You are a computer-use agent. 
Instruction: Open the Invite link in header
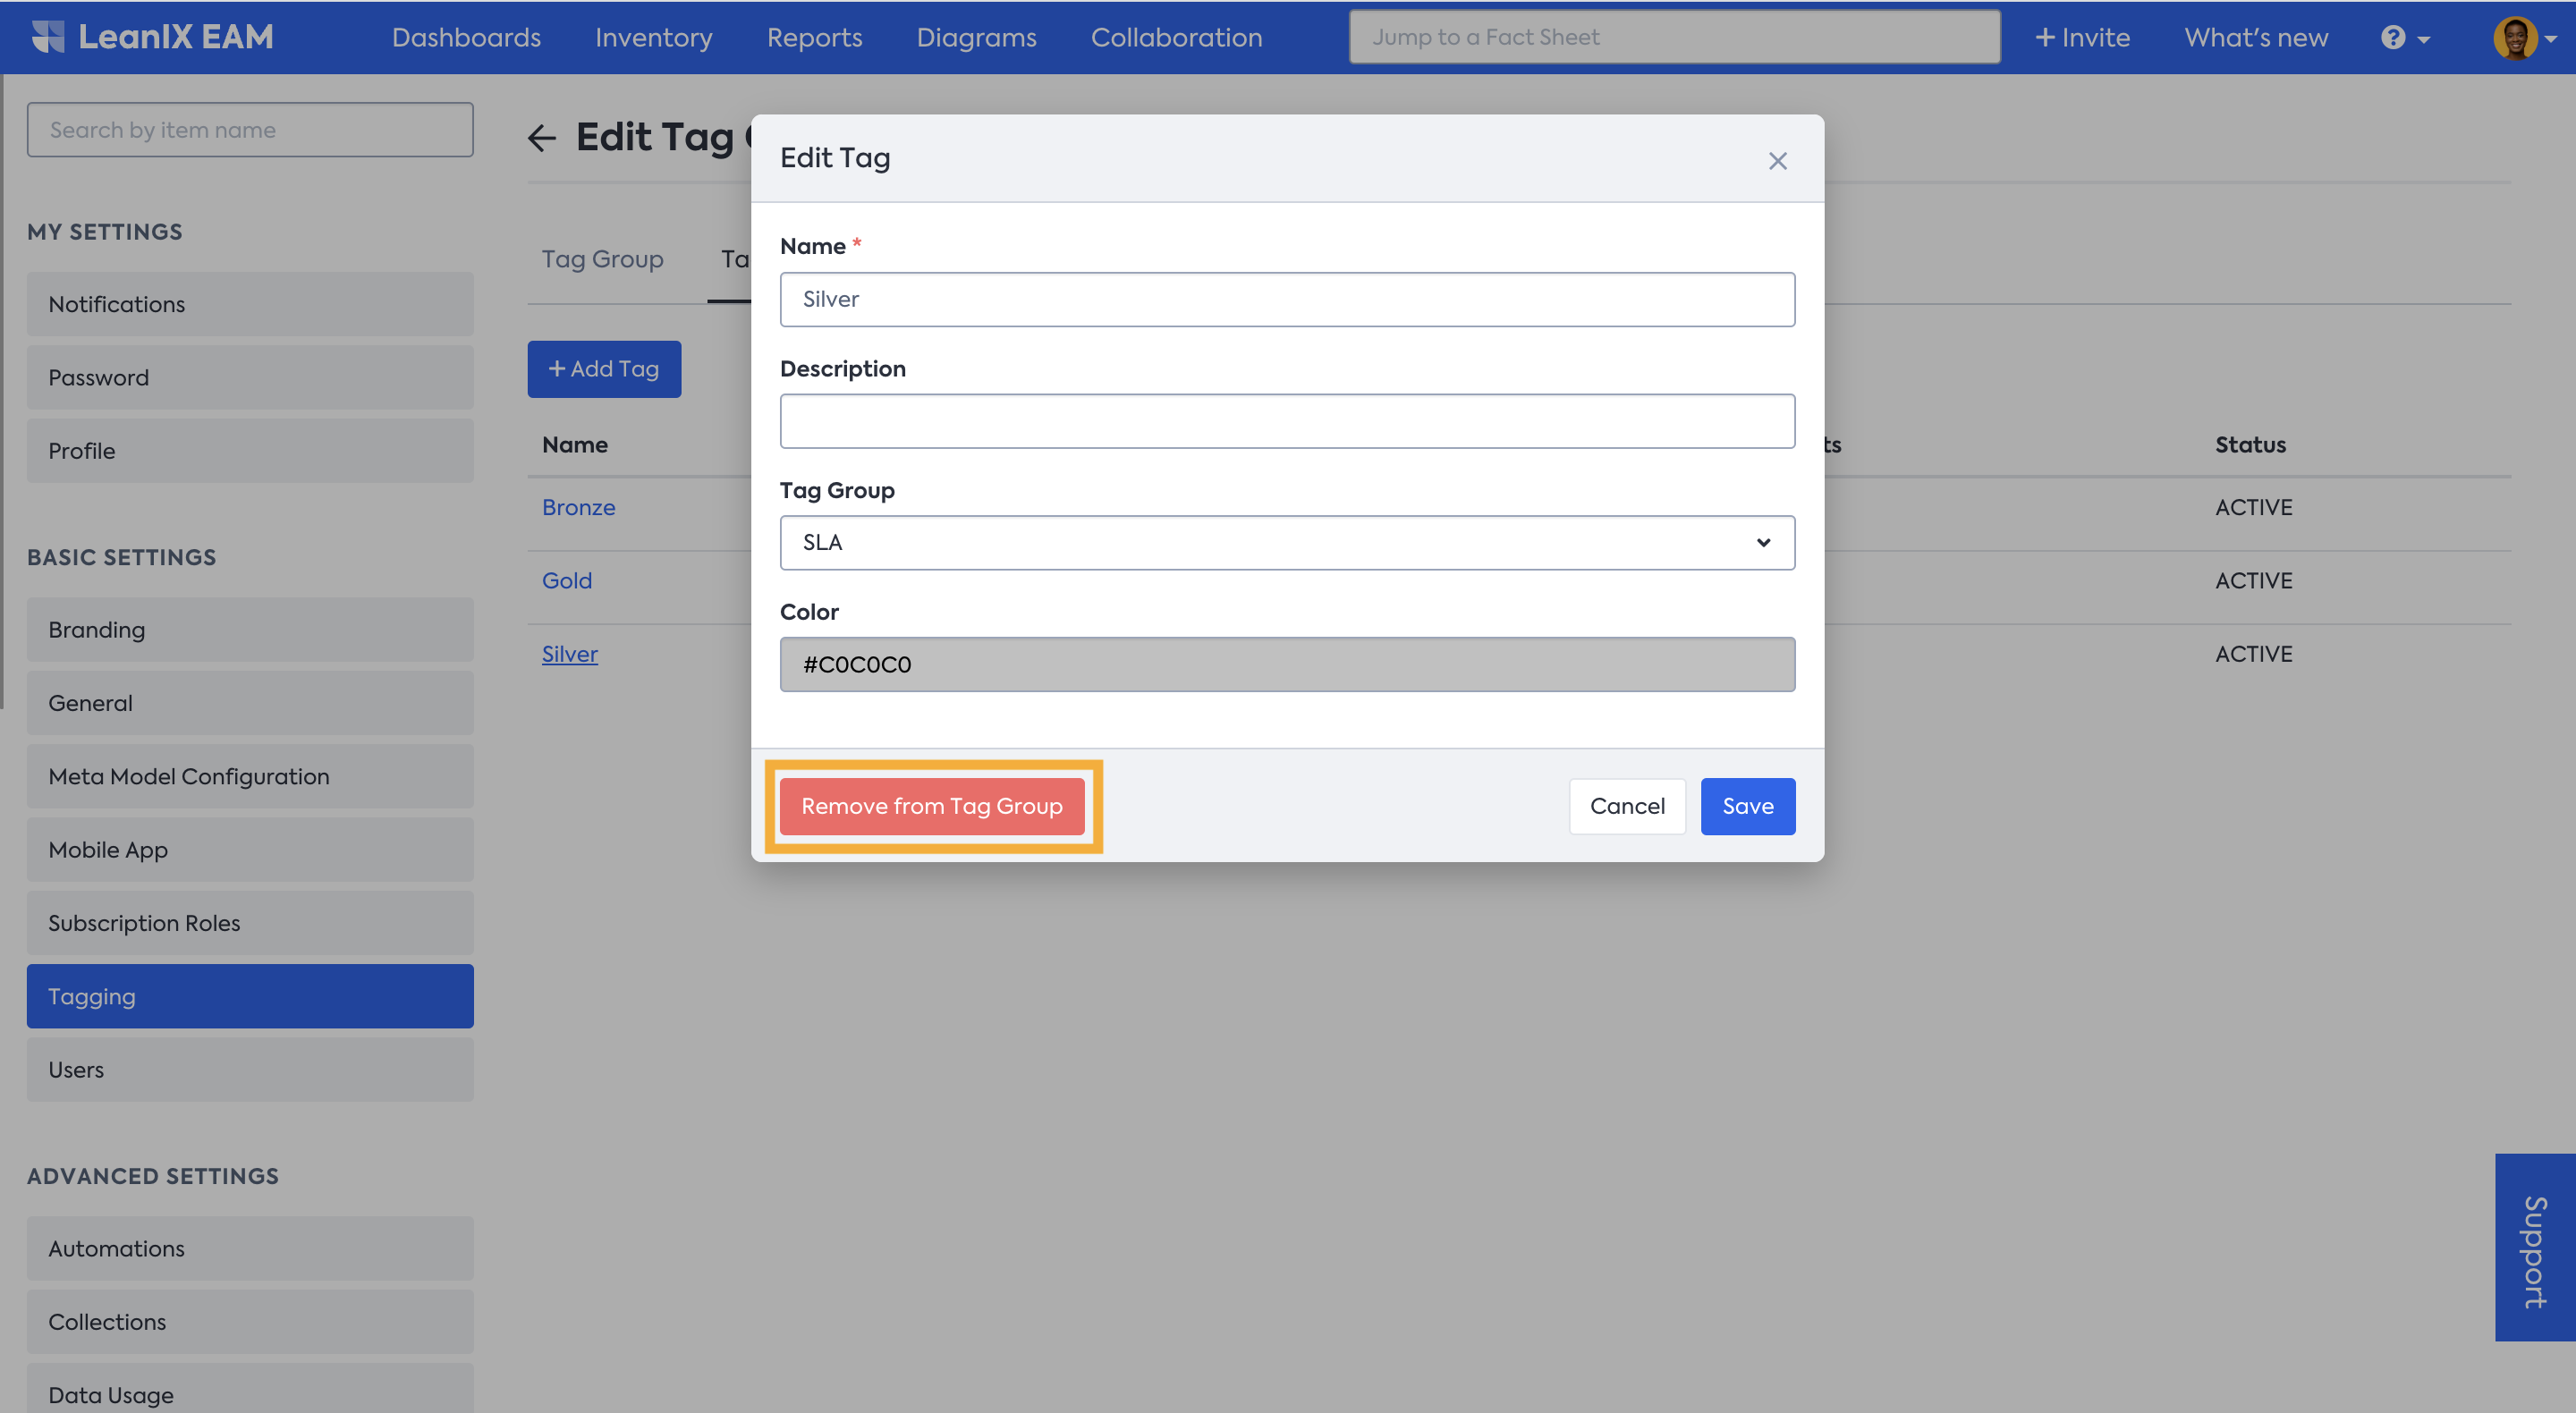tap(2082, 38)
